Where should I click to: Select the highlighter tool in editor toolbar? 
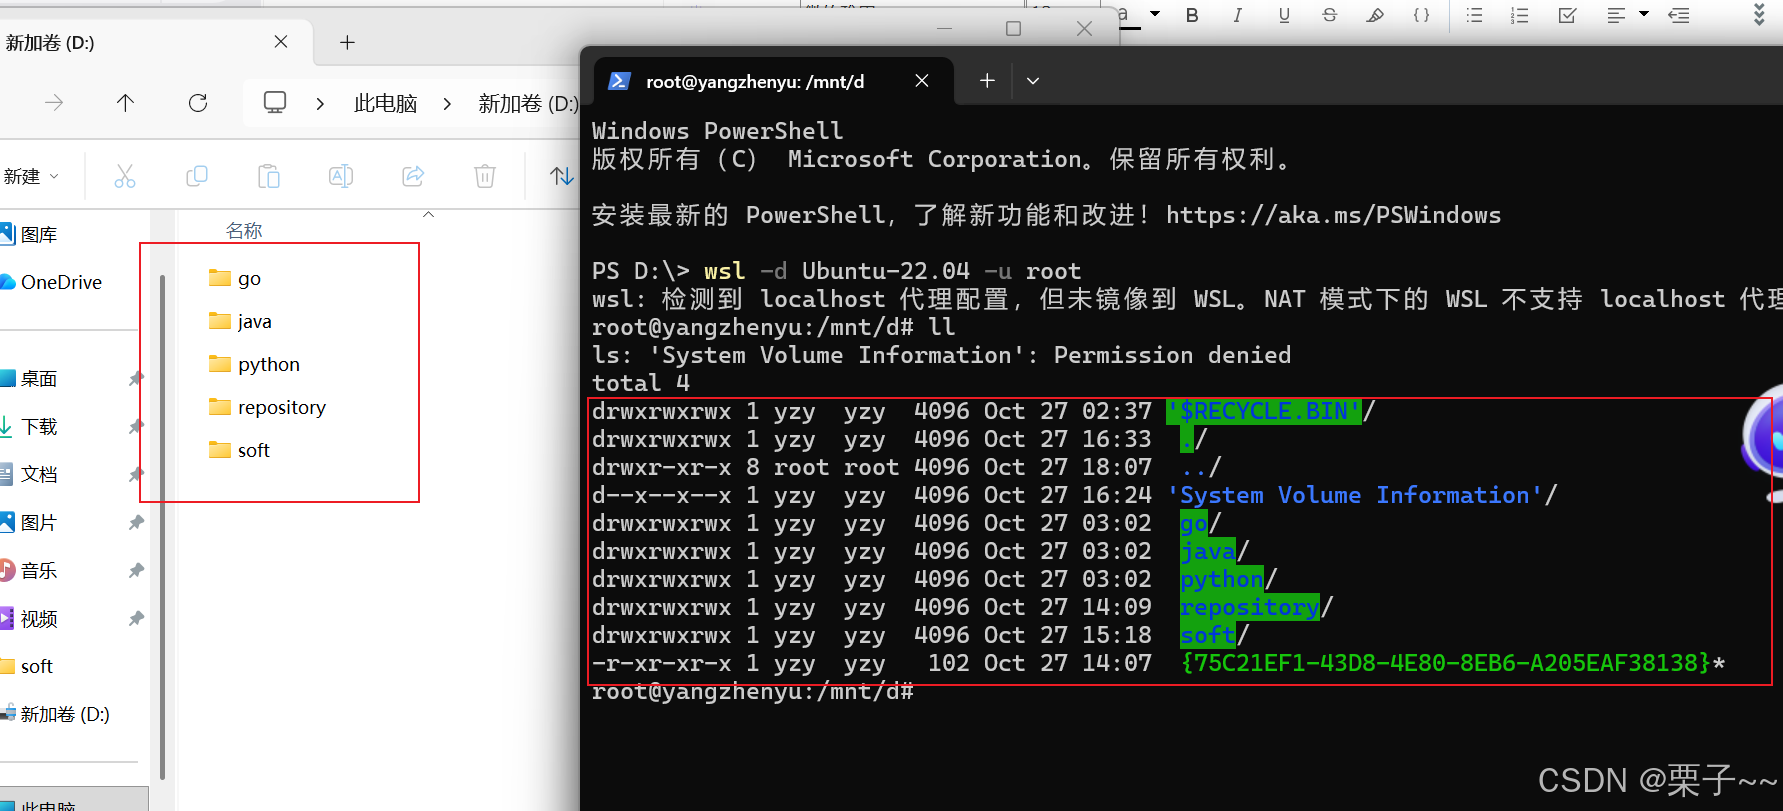1375,15
